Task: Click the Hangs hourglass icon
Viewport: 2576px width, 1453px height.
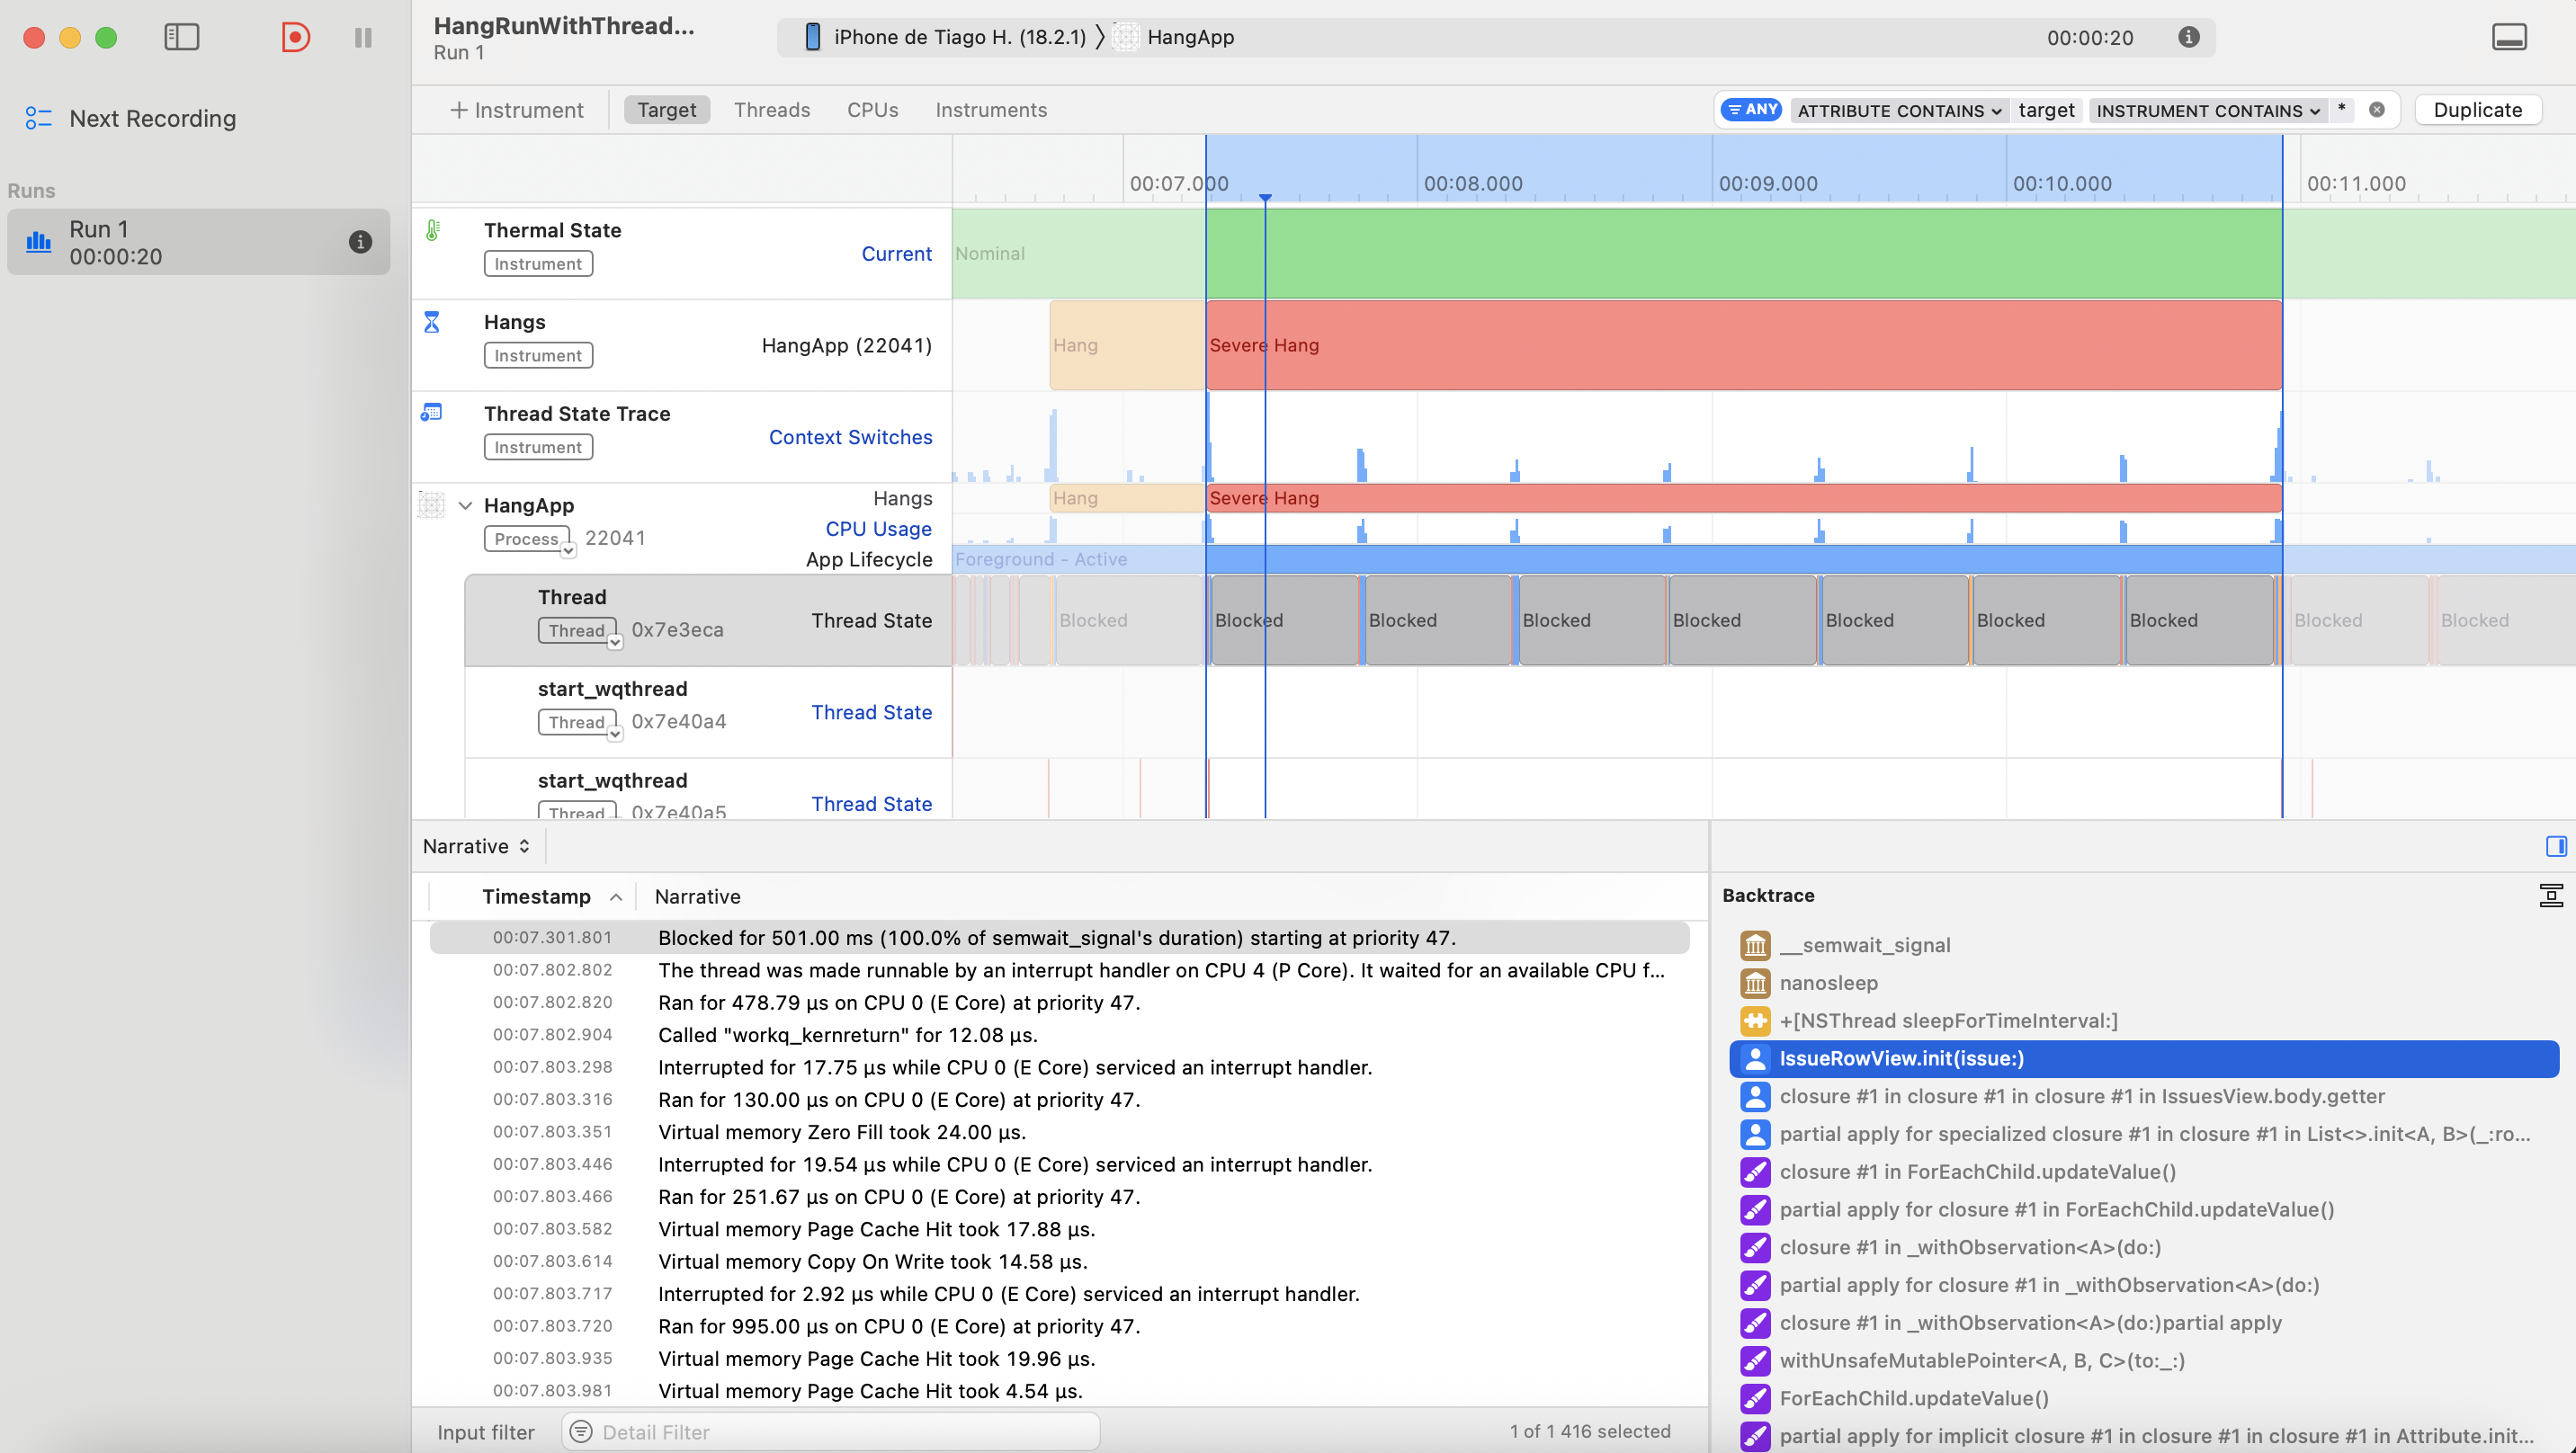Action: [432, 322]
